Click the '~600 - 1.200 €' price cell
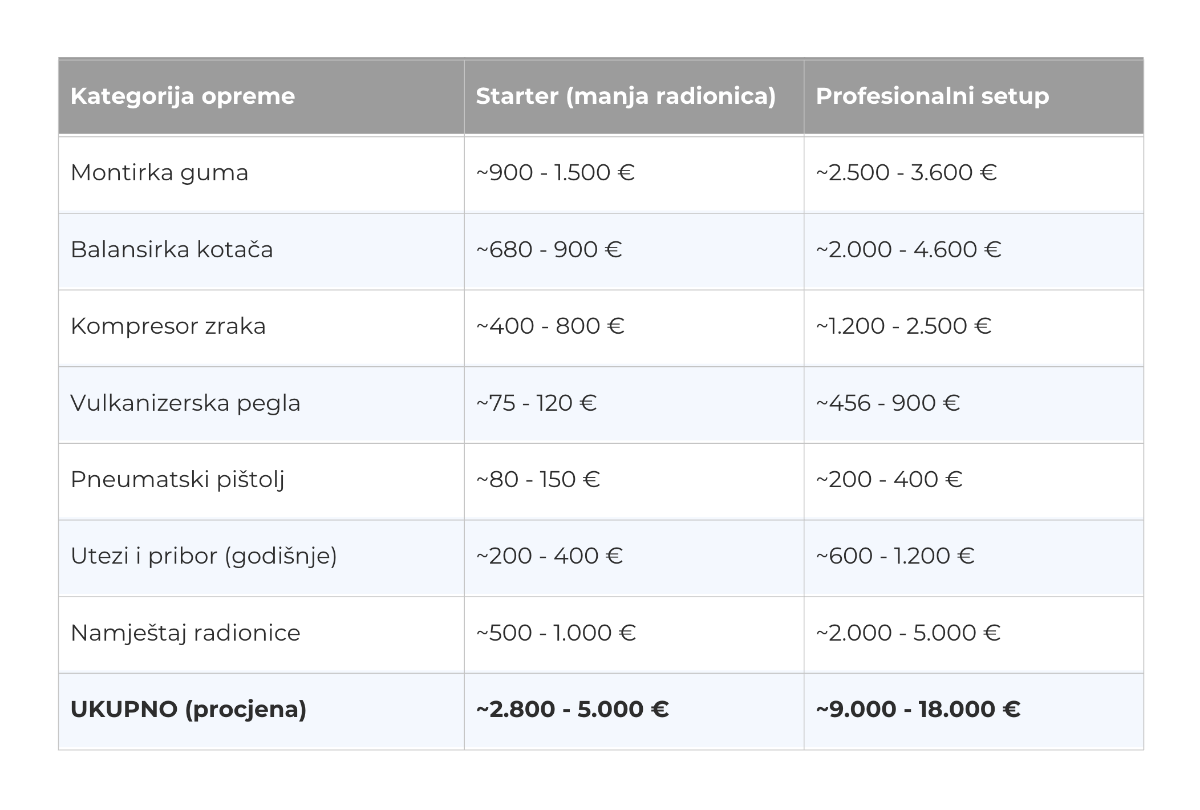The width and height of the screenshot is (1200, 810). point(895,556)
